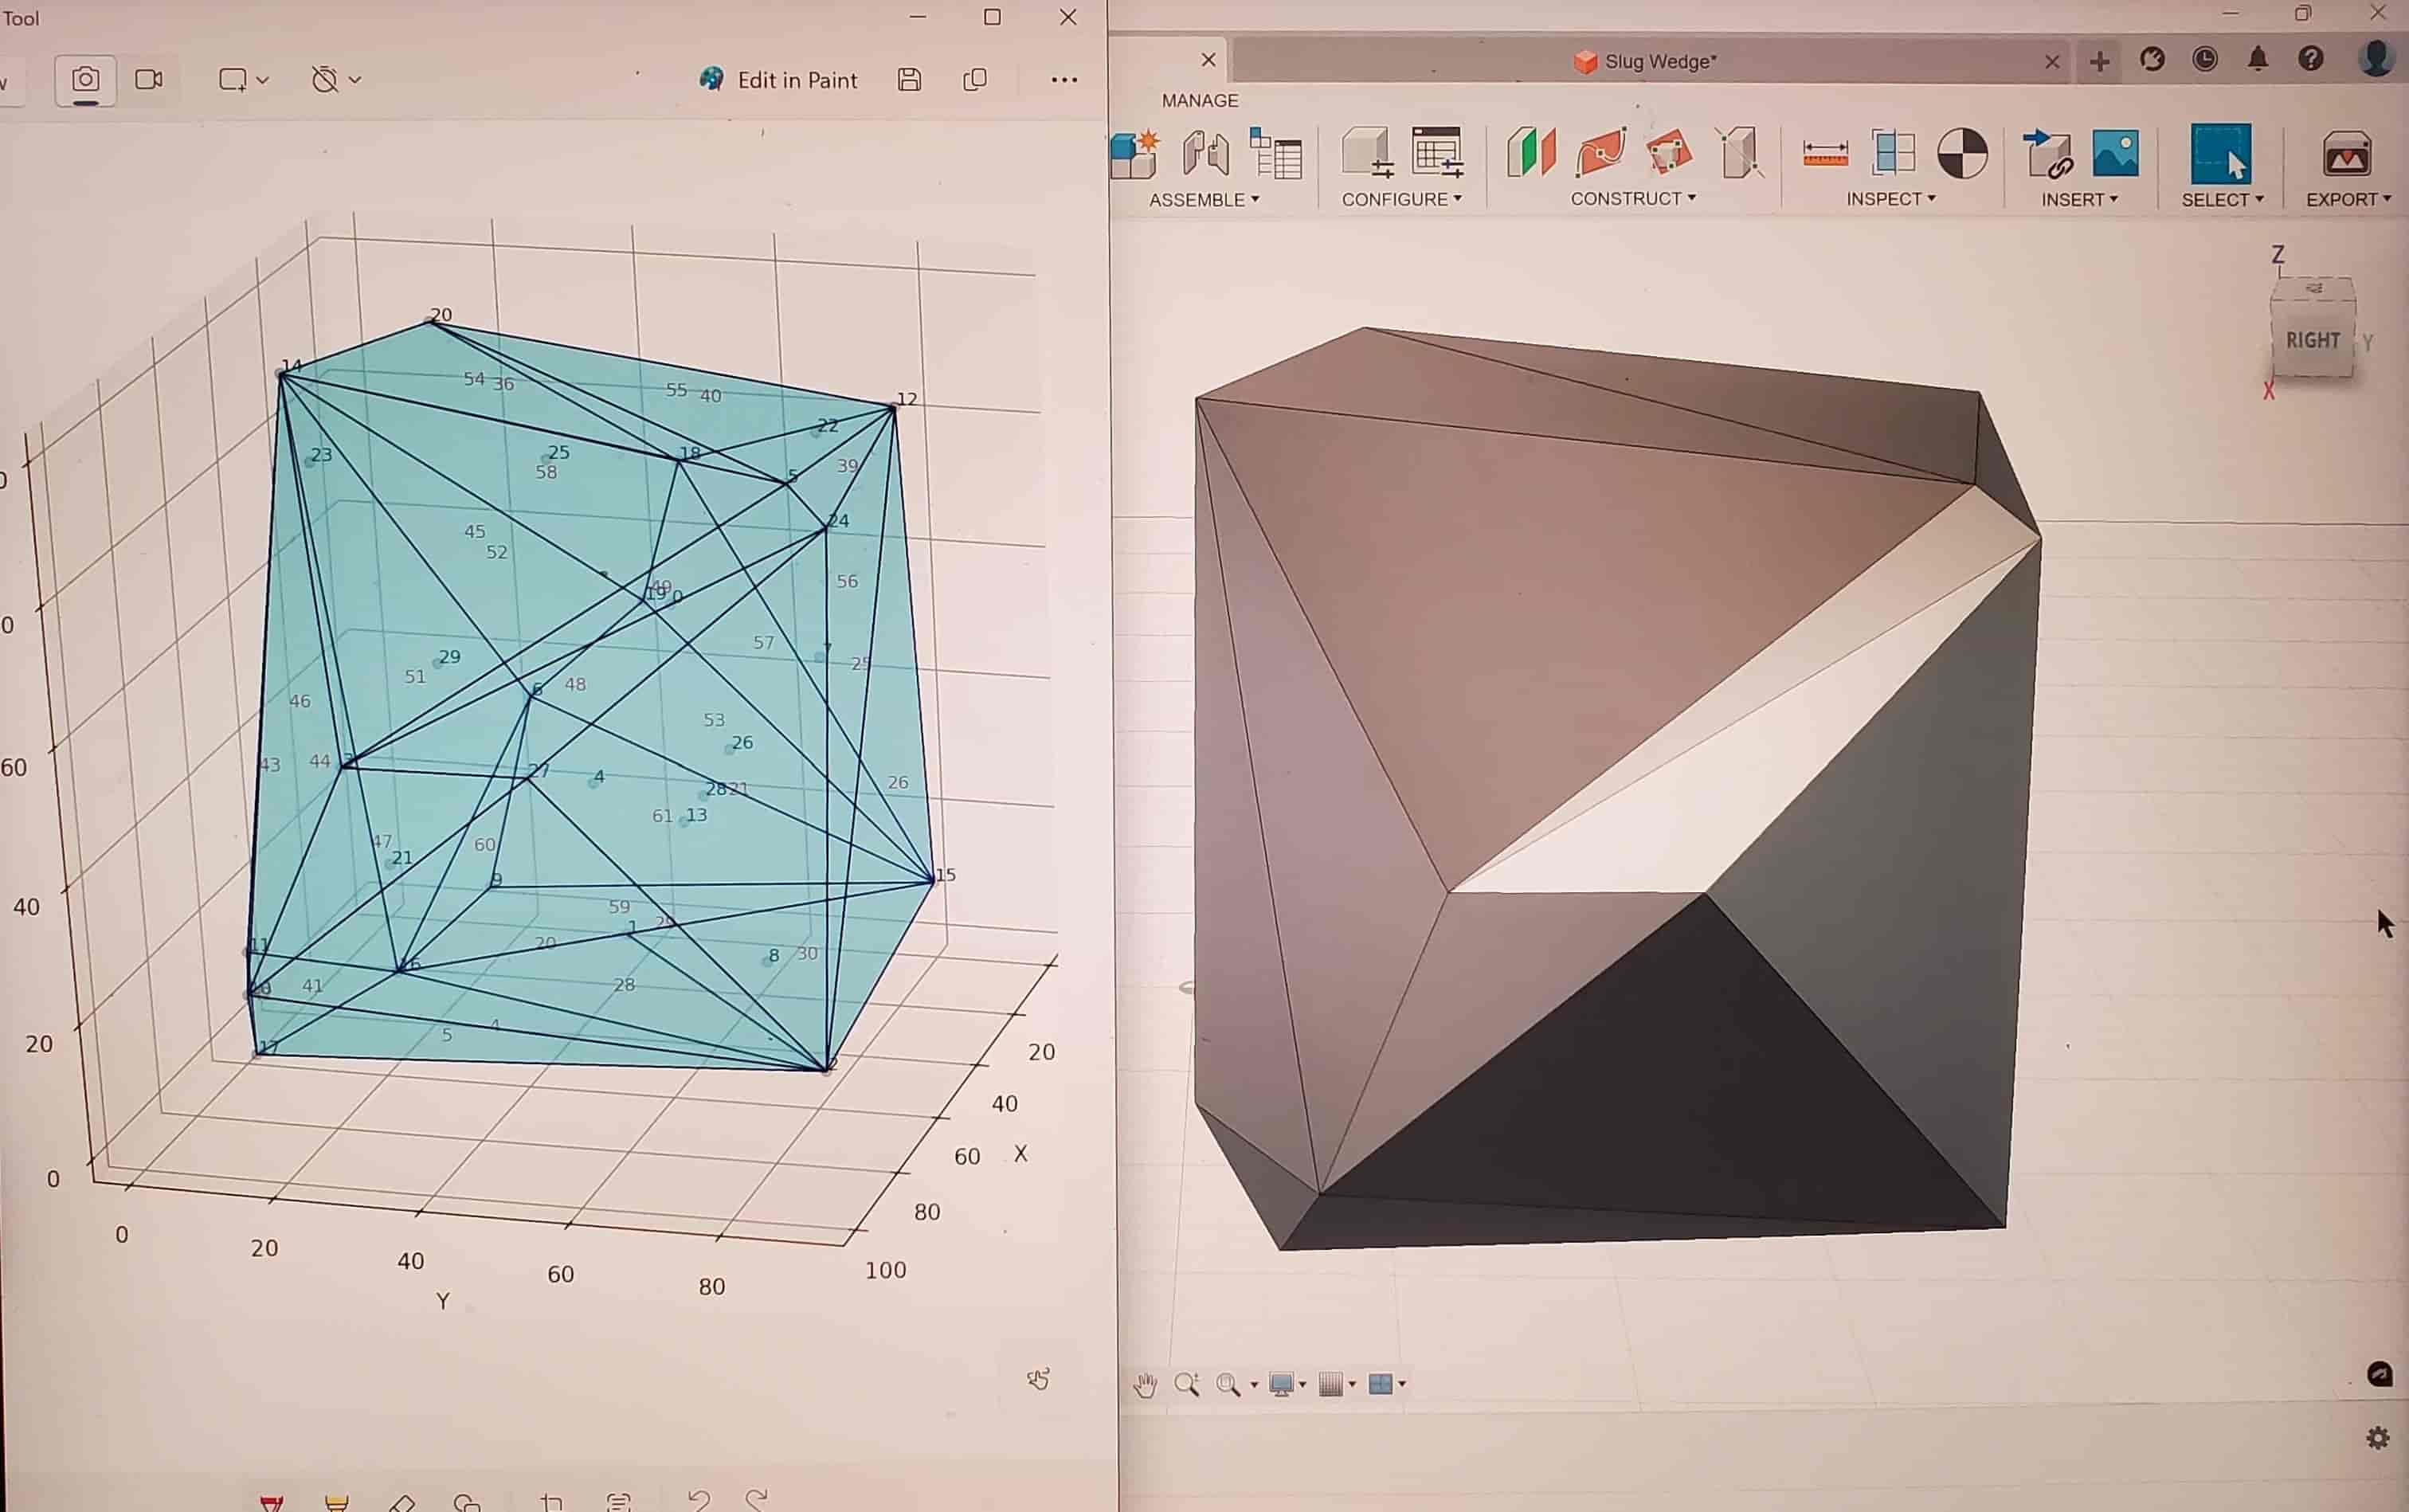Viewport: 2409px width, 1512px height.
Task: Click the Center of Mass icon
Action: (x=1962, y=153)
